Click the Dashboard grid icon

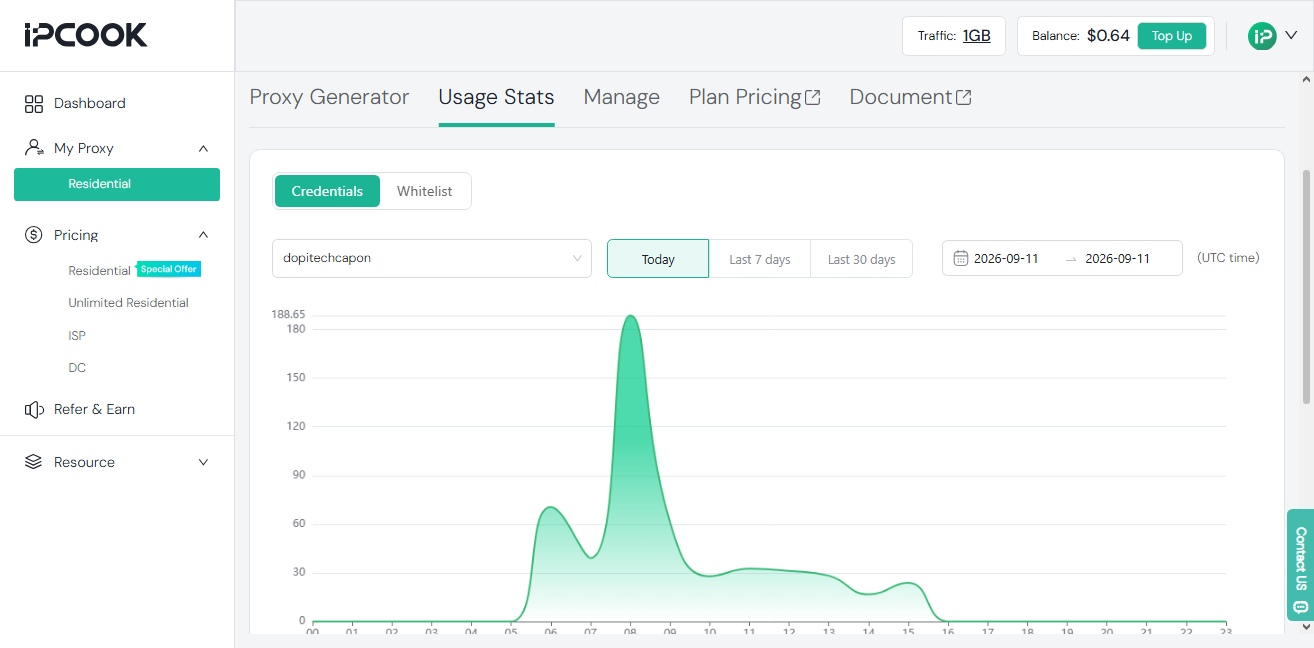(34, 103)
